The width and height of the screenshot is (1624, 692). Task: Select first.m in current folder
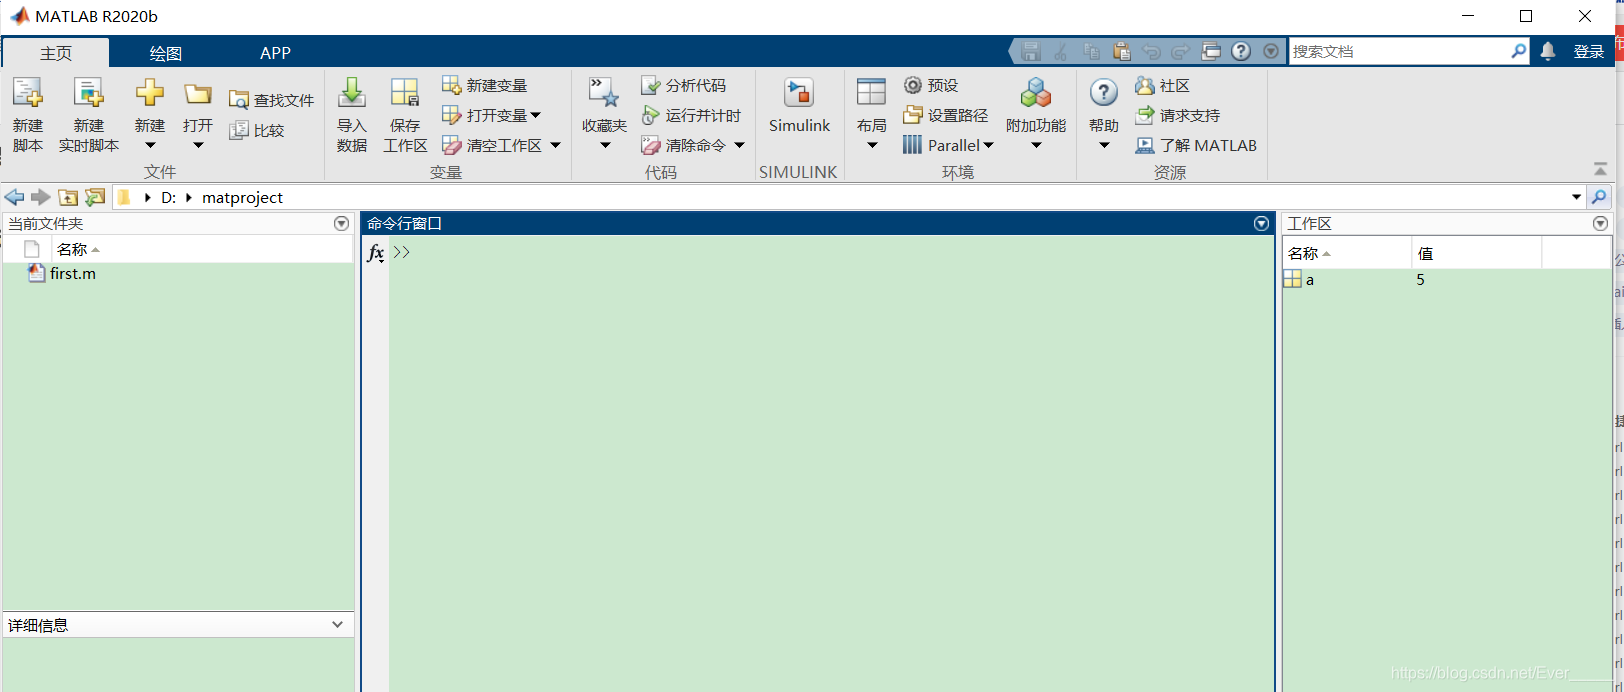[x=72, y=273]
